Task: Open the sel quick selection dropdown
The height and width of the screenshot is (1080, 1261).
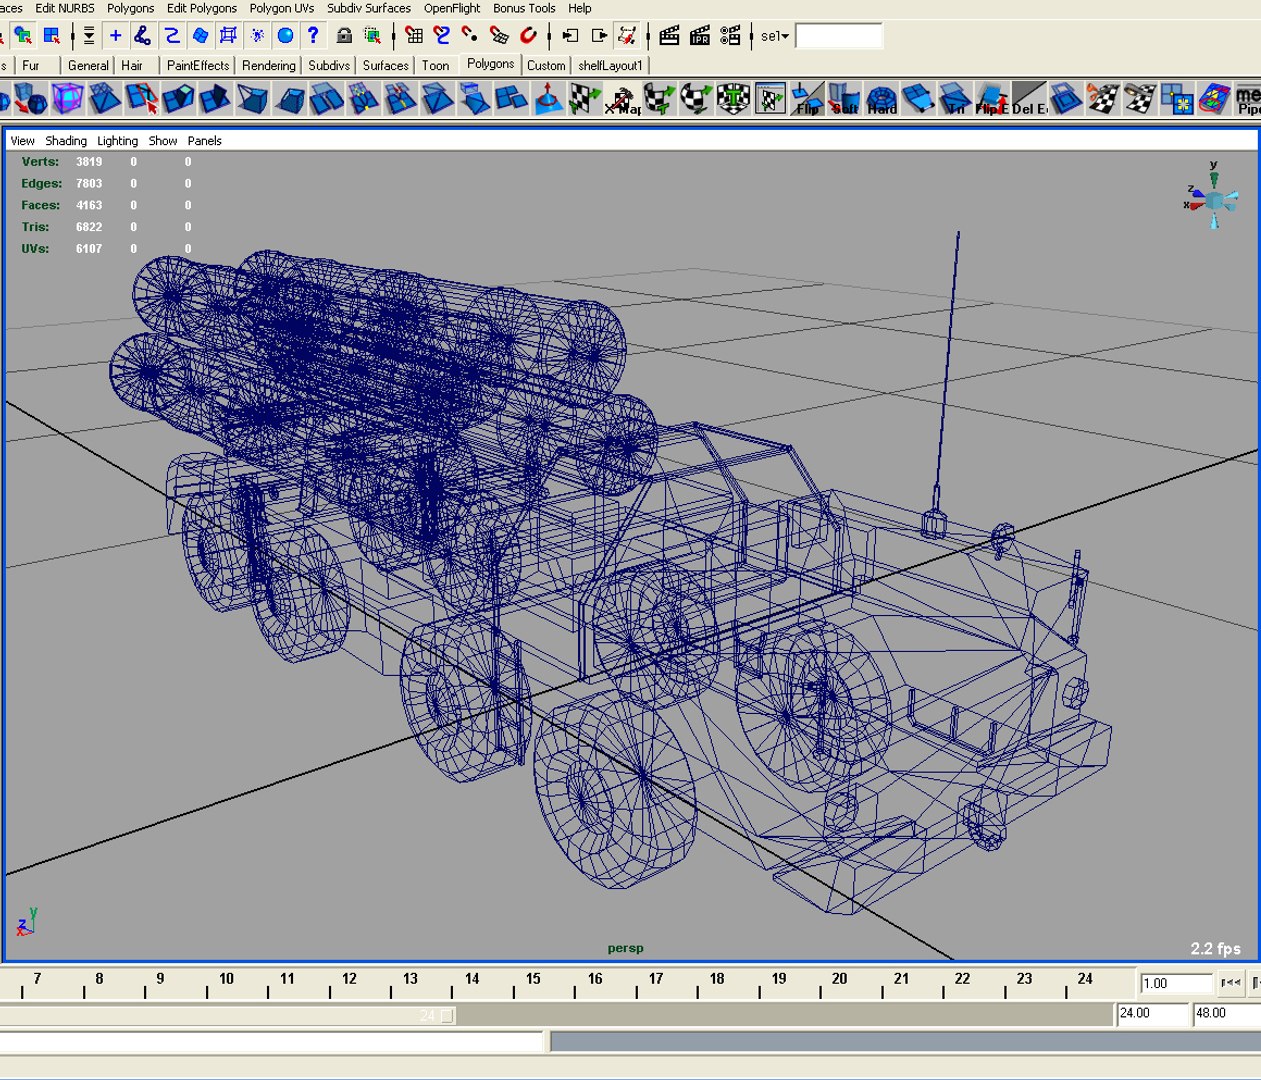Action: pos(775,36)
